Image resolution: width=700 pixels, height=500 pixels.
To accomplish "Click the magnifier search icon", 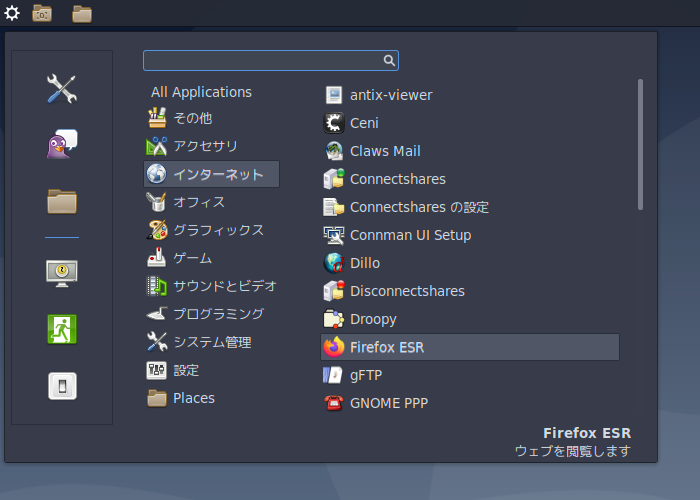I will pyautogui.click(x=389, y=60).
